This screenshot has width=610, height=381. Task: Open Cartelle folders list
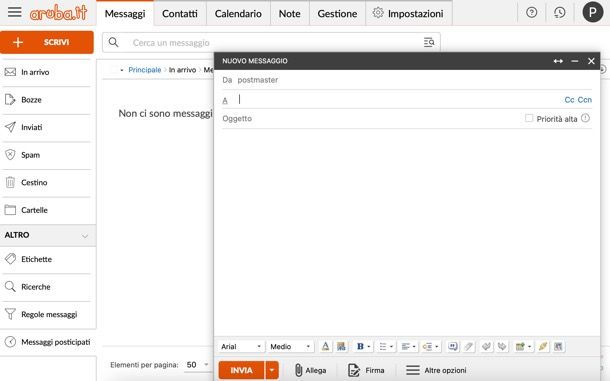47,210
